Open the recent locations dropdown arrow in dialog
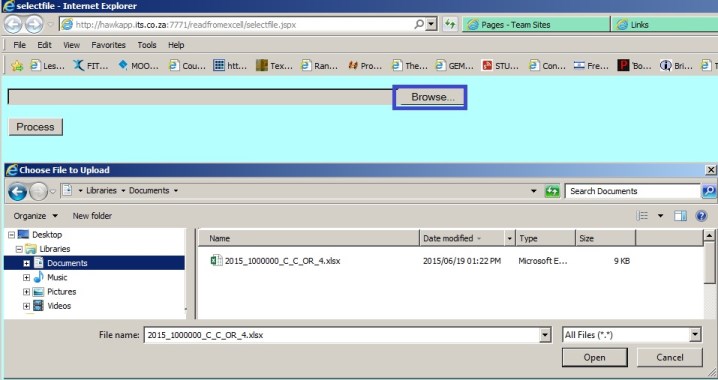Image resolution: width=718 pixels, height=380 pixels. [x=53, y=191]
